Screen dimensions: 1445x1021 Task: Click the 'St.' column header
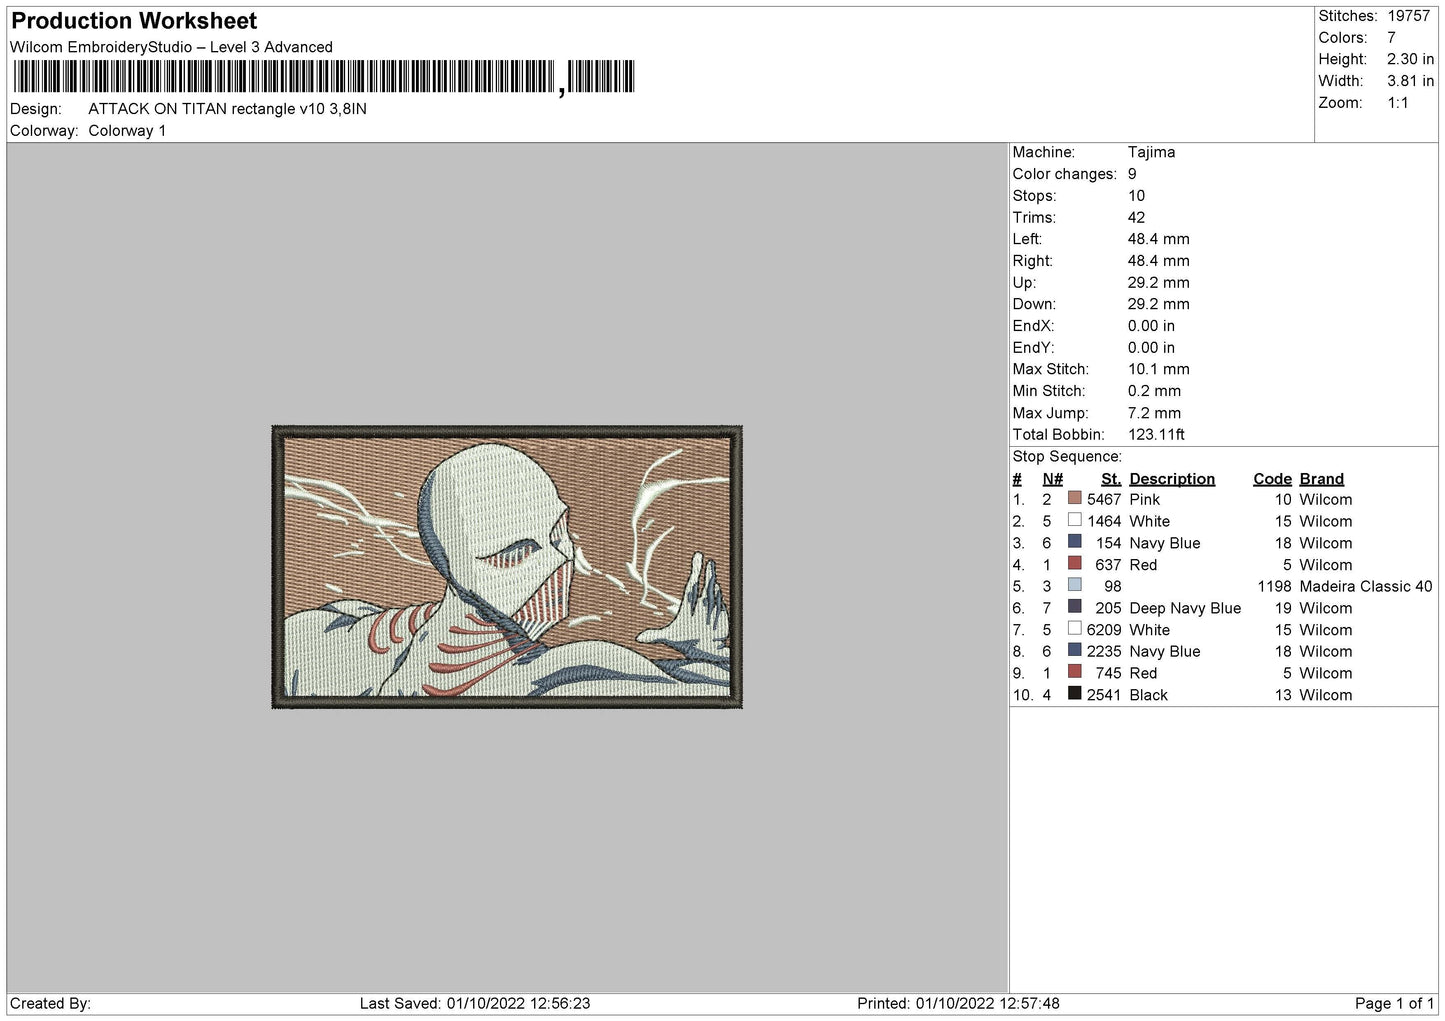point(1111,479)
